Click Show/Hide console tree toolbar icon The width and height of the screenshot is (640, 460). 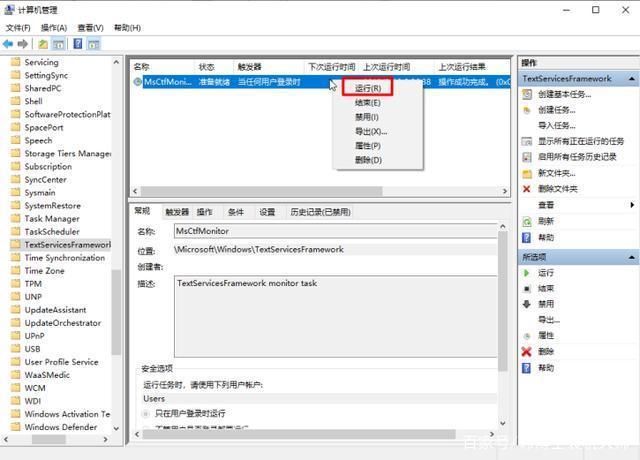[x=58, y=44]
